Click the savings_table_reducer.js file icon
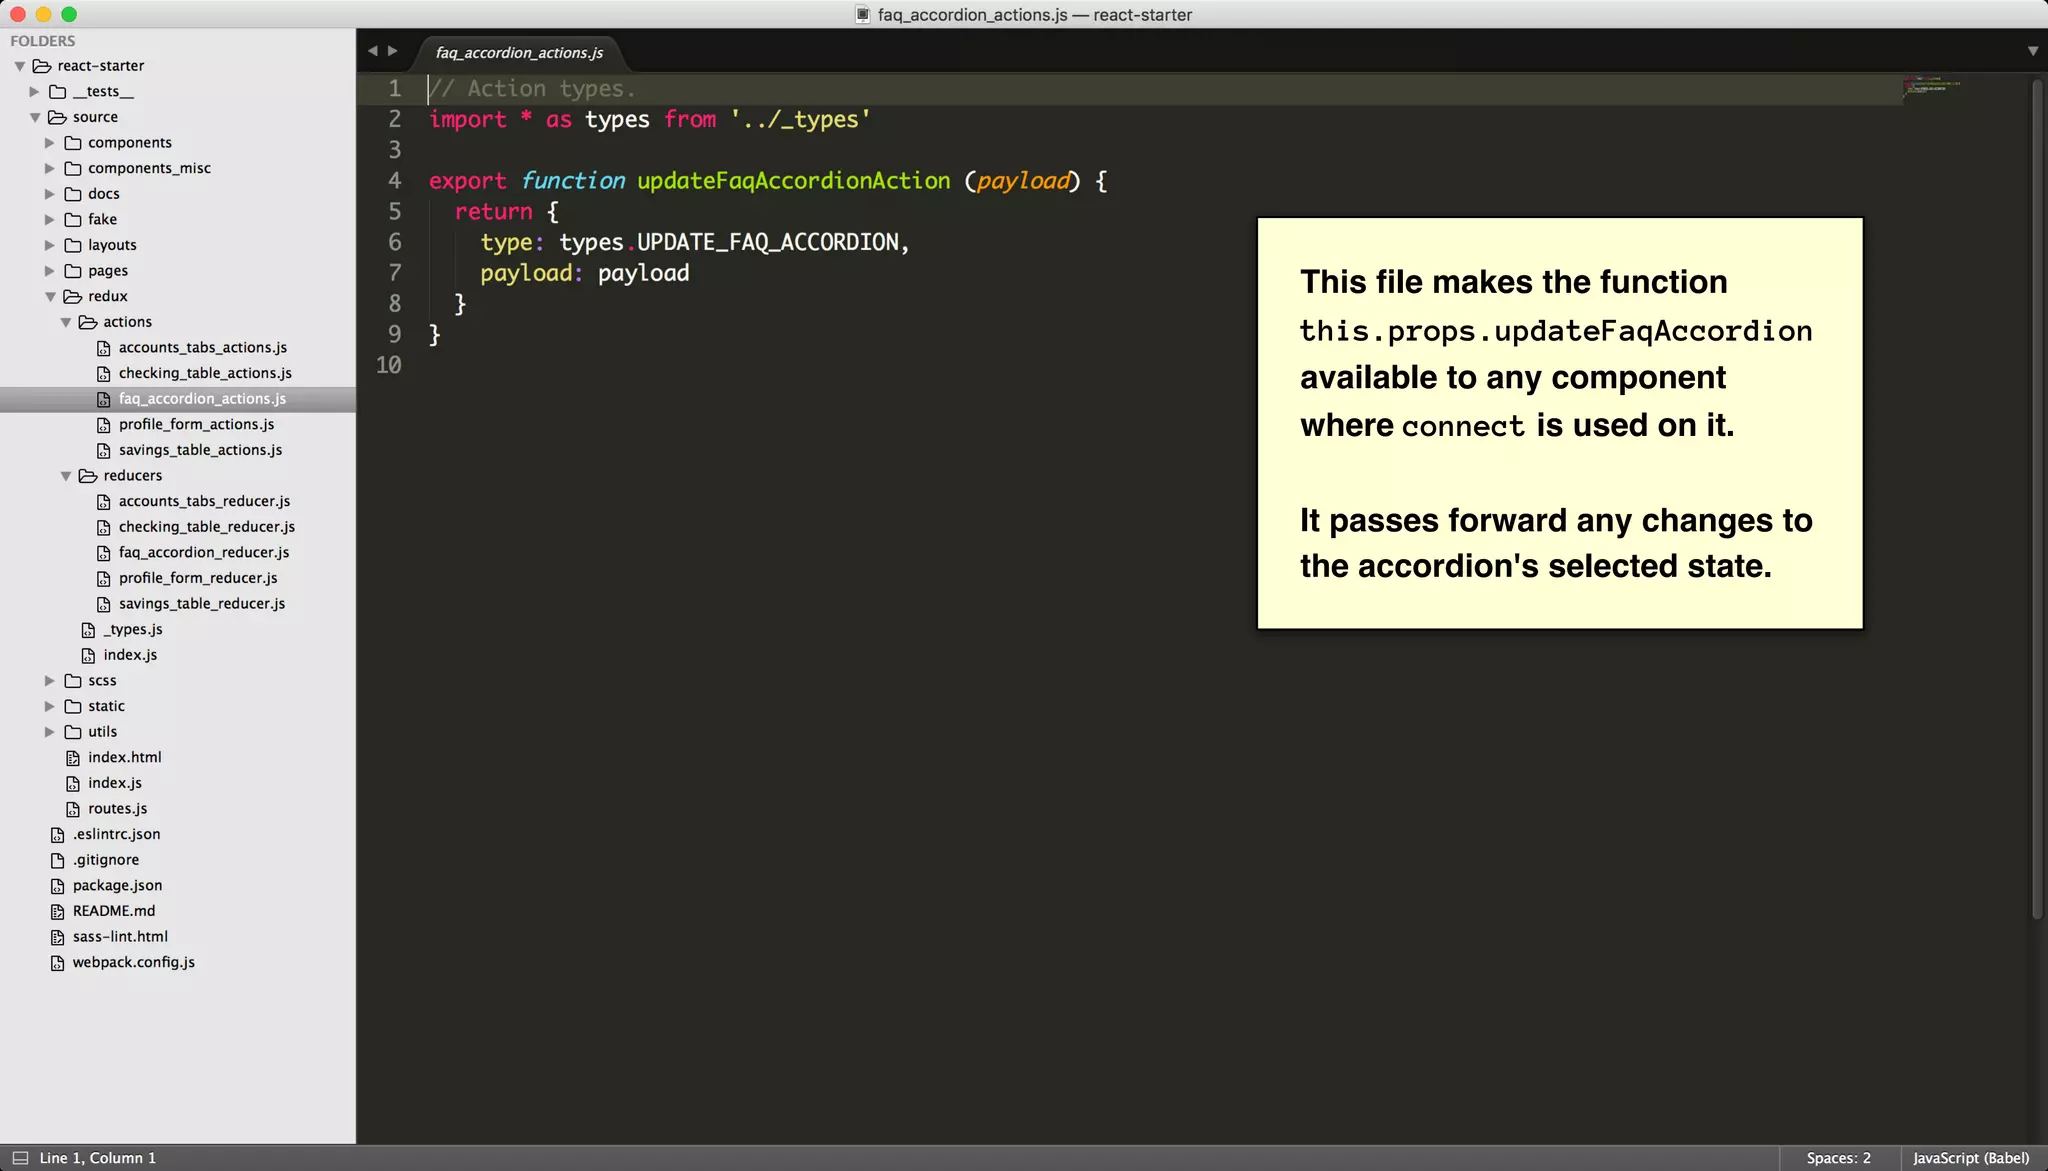Image resolution: width=2048 pixels, height=1171 pixels. [x=103, y=604]
